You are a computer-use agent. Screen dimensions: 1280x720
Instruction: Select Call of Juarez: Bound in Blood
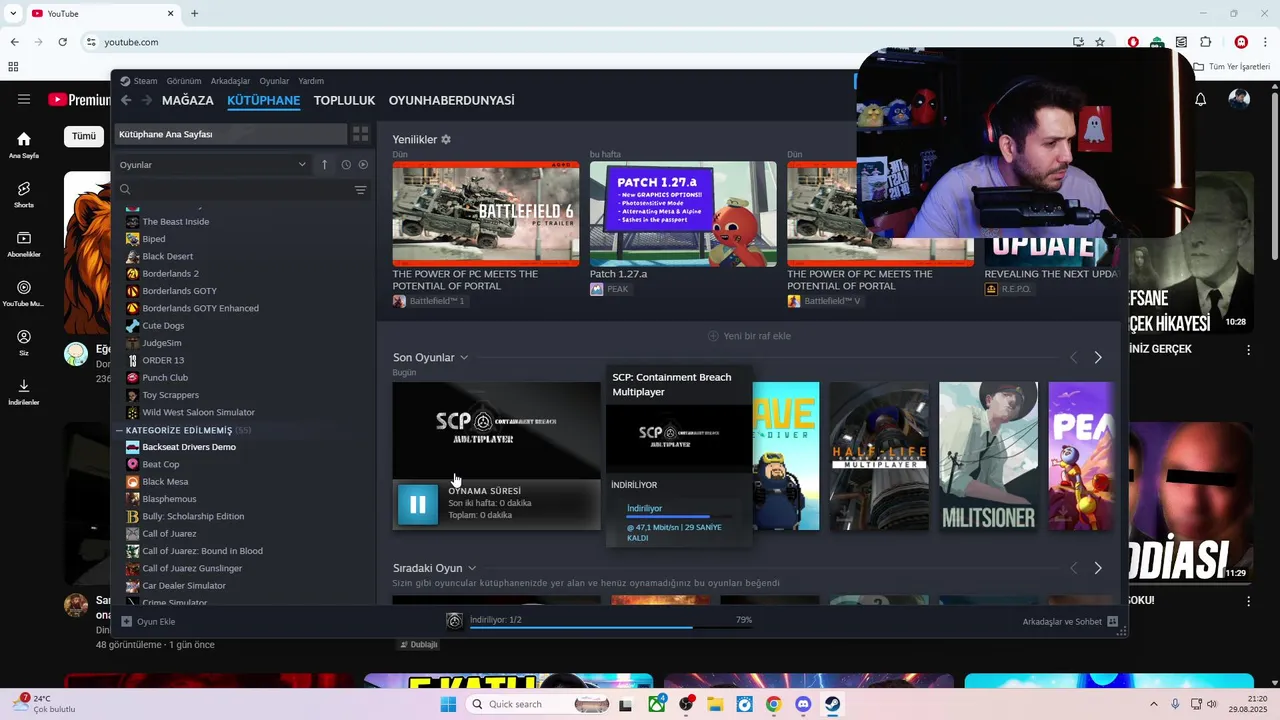click(202, 551)
